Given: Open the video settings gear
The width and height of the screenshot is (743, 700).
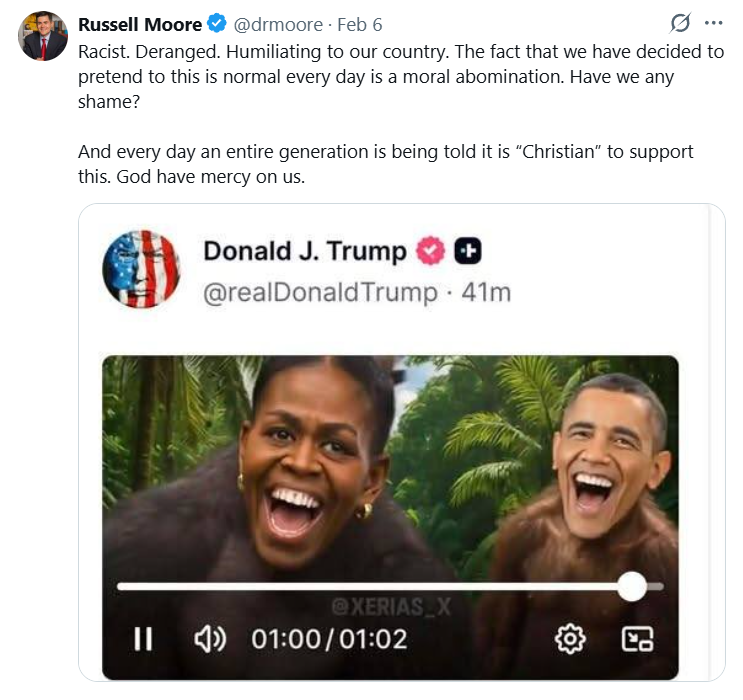Looking at the screenshot, I should (571, 639).
